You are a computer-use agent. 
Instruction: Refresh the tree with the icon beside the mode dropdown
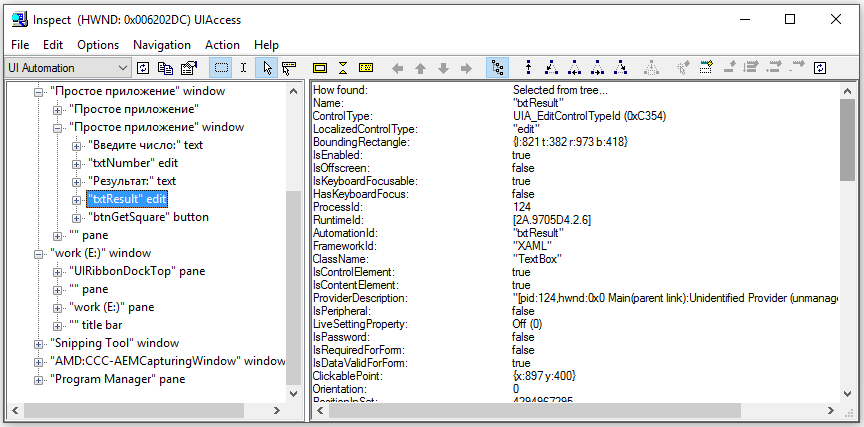click(143, 68)
